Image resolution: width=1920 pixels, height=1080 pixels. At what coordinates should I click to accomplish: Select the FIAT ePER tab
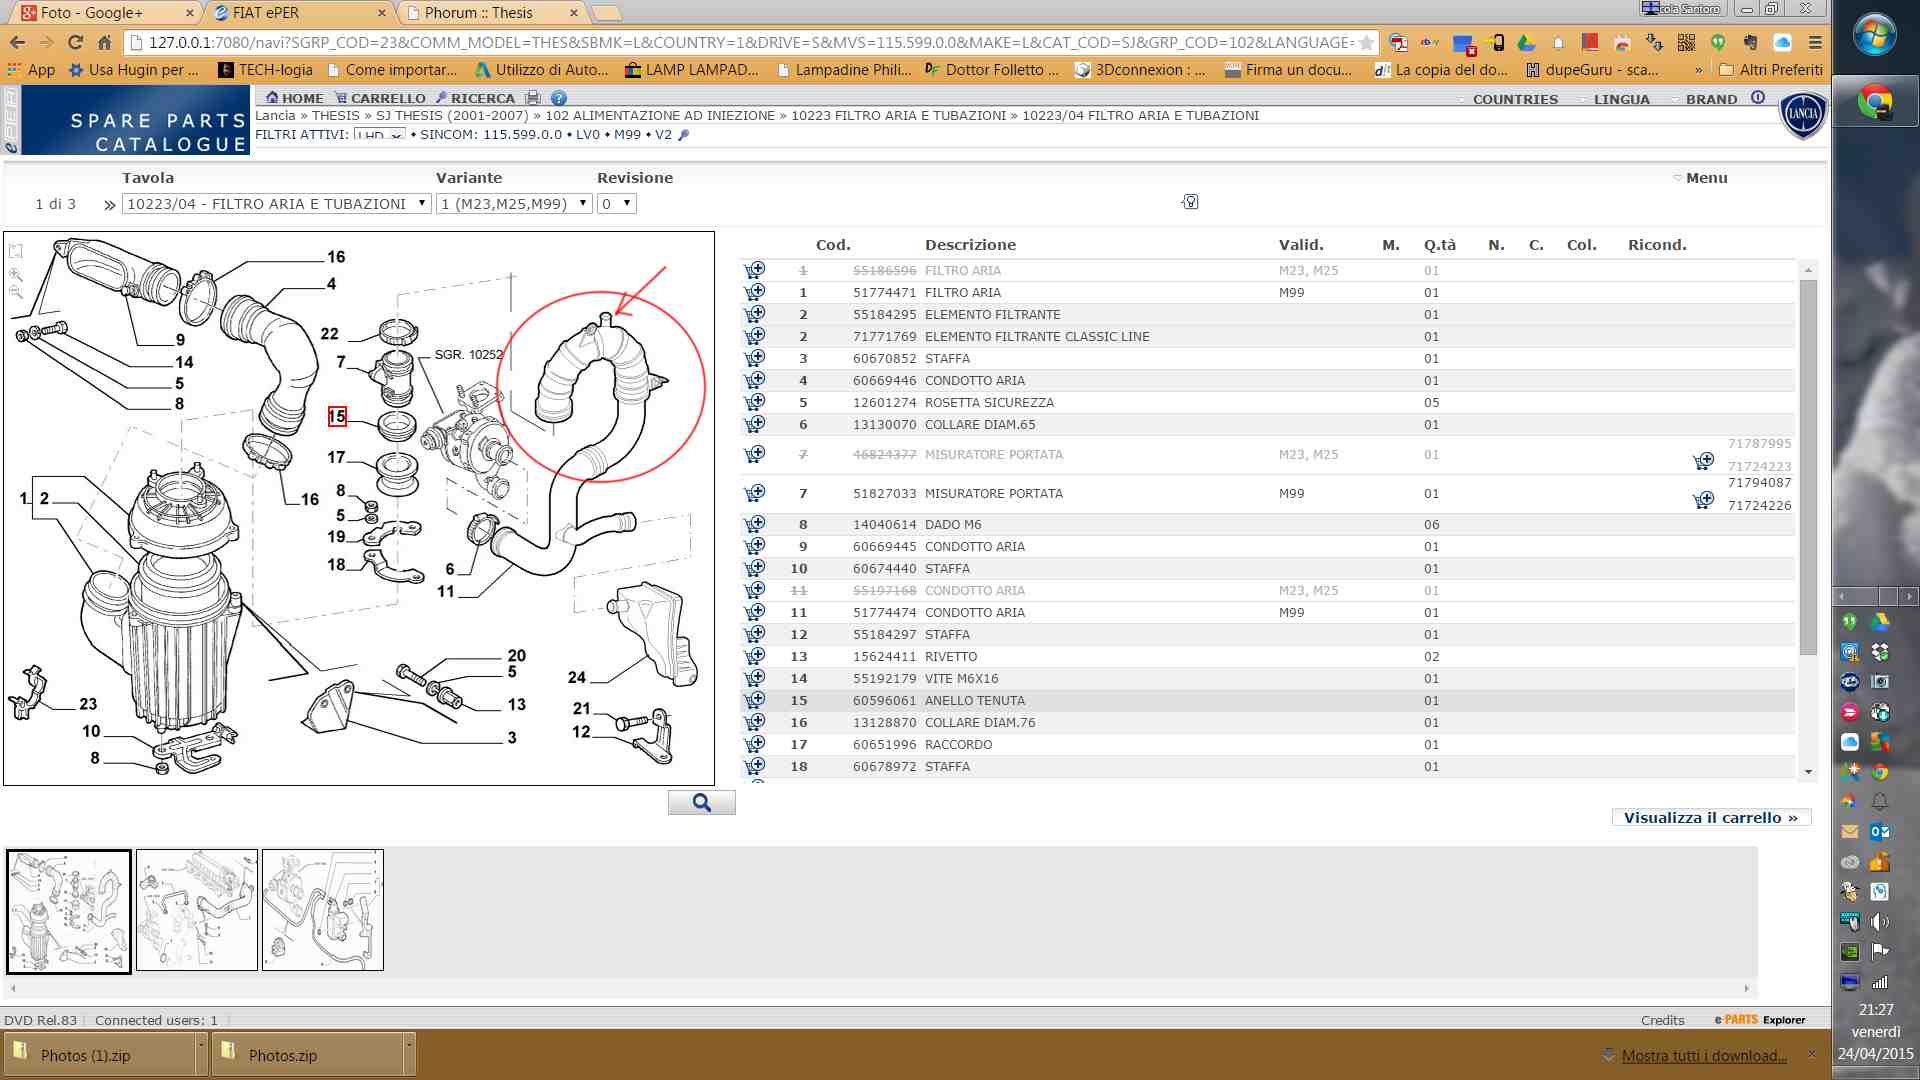click(x=300, y=13)
